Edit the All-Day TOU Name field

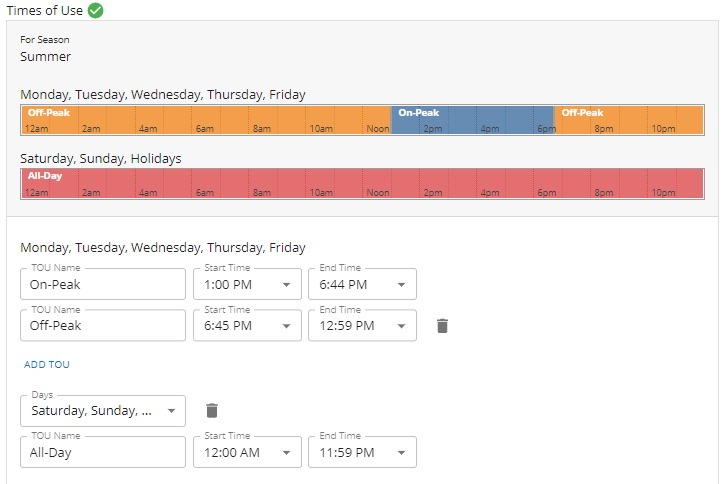click(103, 452)
